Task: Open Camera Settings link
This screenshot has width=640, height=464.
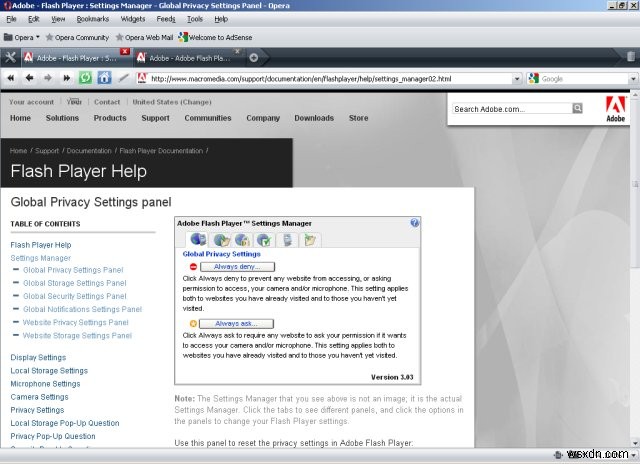Action: point(40,397)
